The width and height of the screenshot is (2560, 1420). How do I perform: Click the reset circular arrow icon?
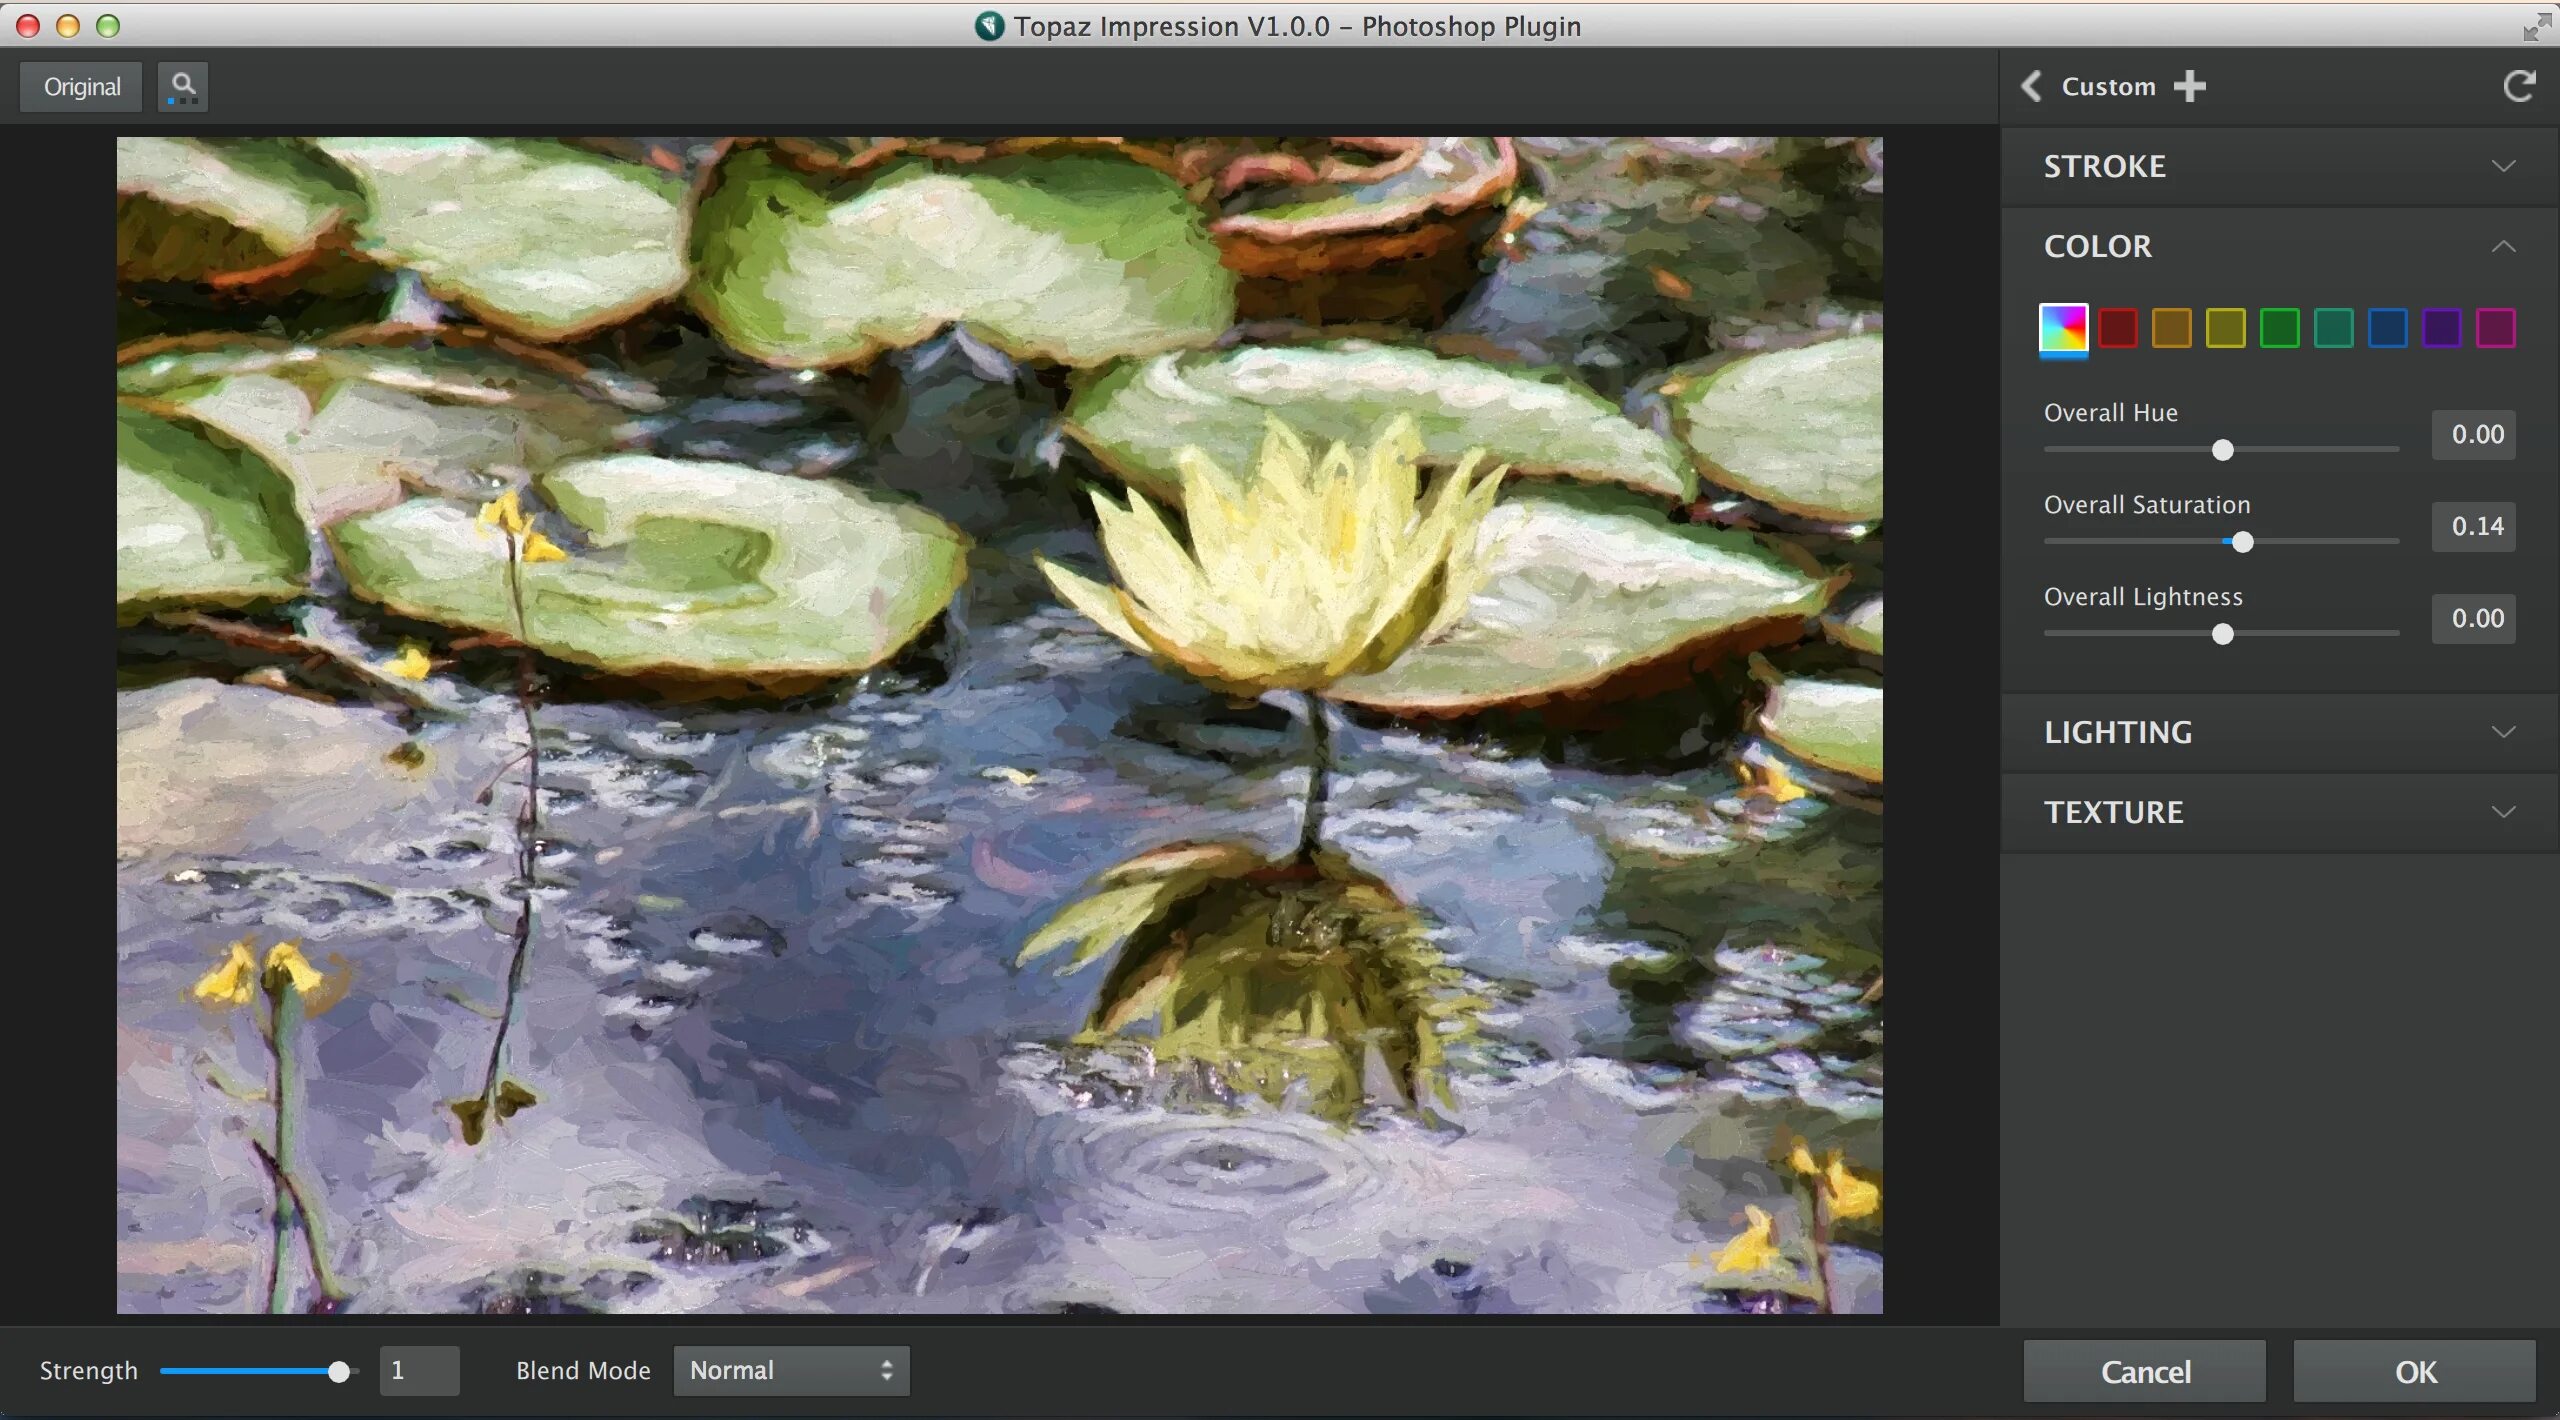[x=2518, y=86]
